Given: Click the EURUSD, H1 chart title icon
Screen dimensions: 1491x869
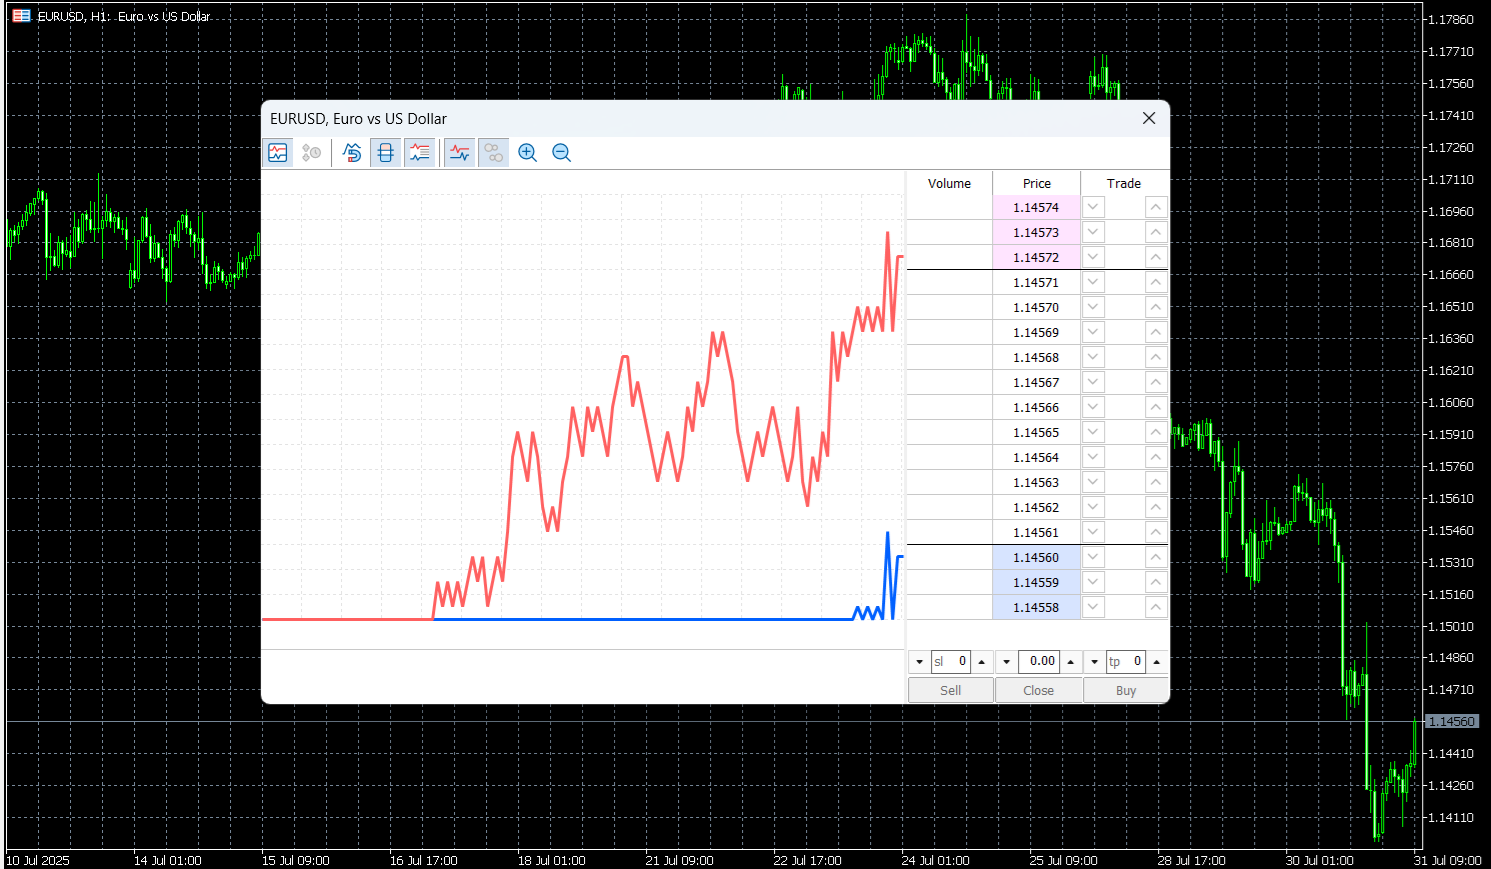Looking at the screenshot, I should click(x=21, y=16).
